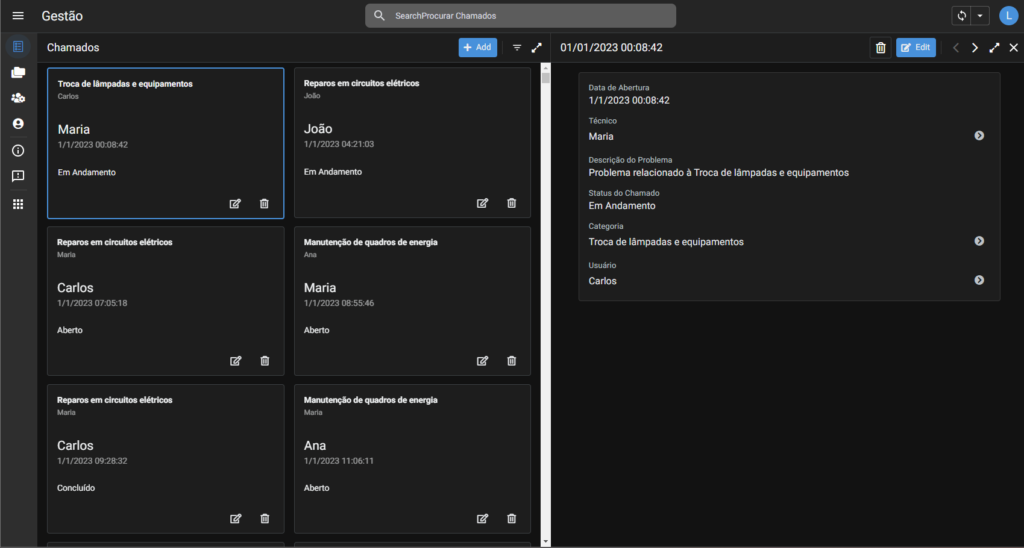This screenshot has width=1024, height=548.
Task: Go to next record with right chevron
Action: (x=975, y=47)
